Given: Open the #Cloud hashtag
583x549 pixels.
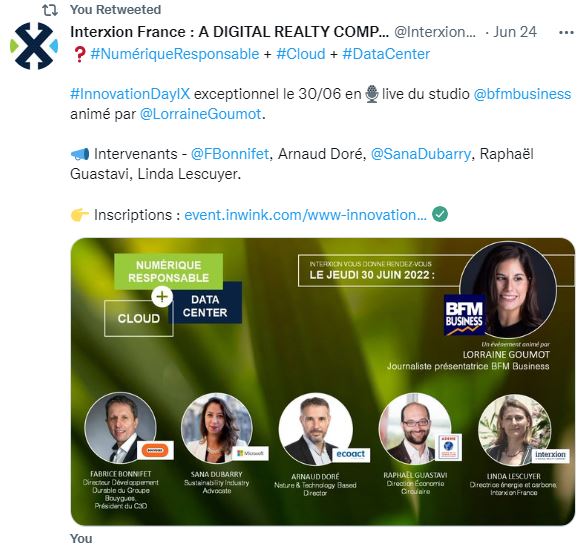Looking at the screenshot, I should pos(301,54).
